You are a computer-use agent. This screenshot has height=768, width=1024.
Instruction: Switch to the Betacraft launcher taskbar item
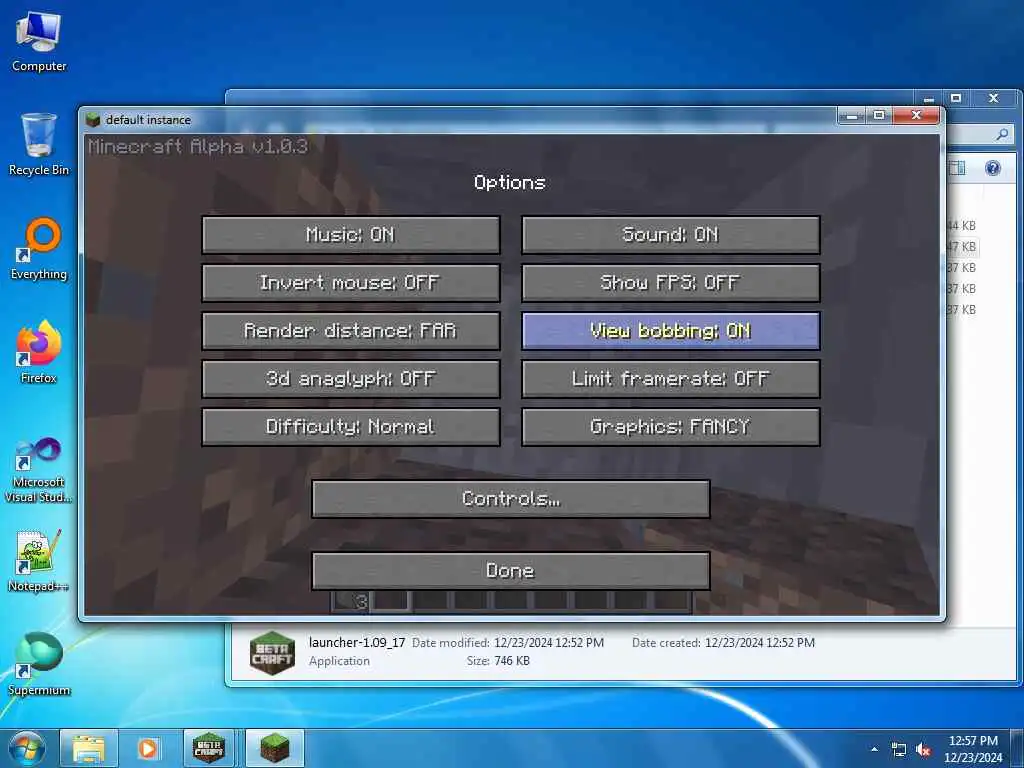point(209,749)
